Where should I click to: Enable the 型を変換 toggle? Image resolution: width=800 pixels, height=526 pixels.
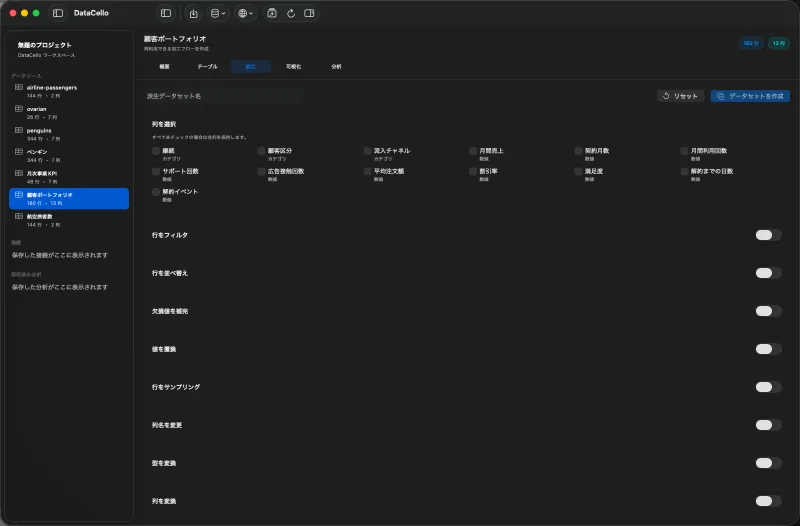(768, 463)
